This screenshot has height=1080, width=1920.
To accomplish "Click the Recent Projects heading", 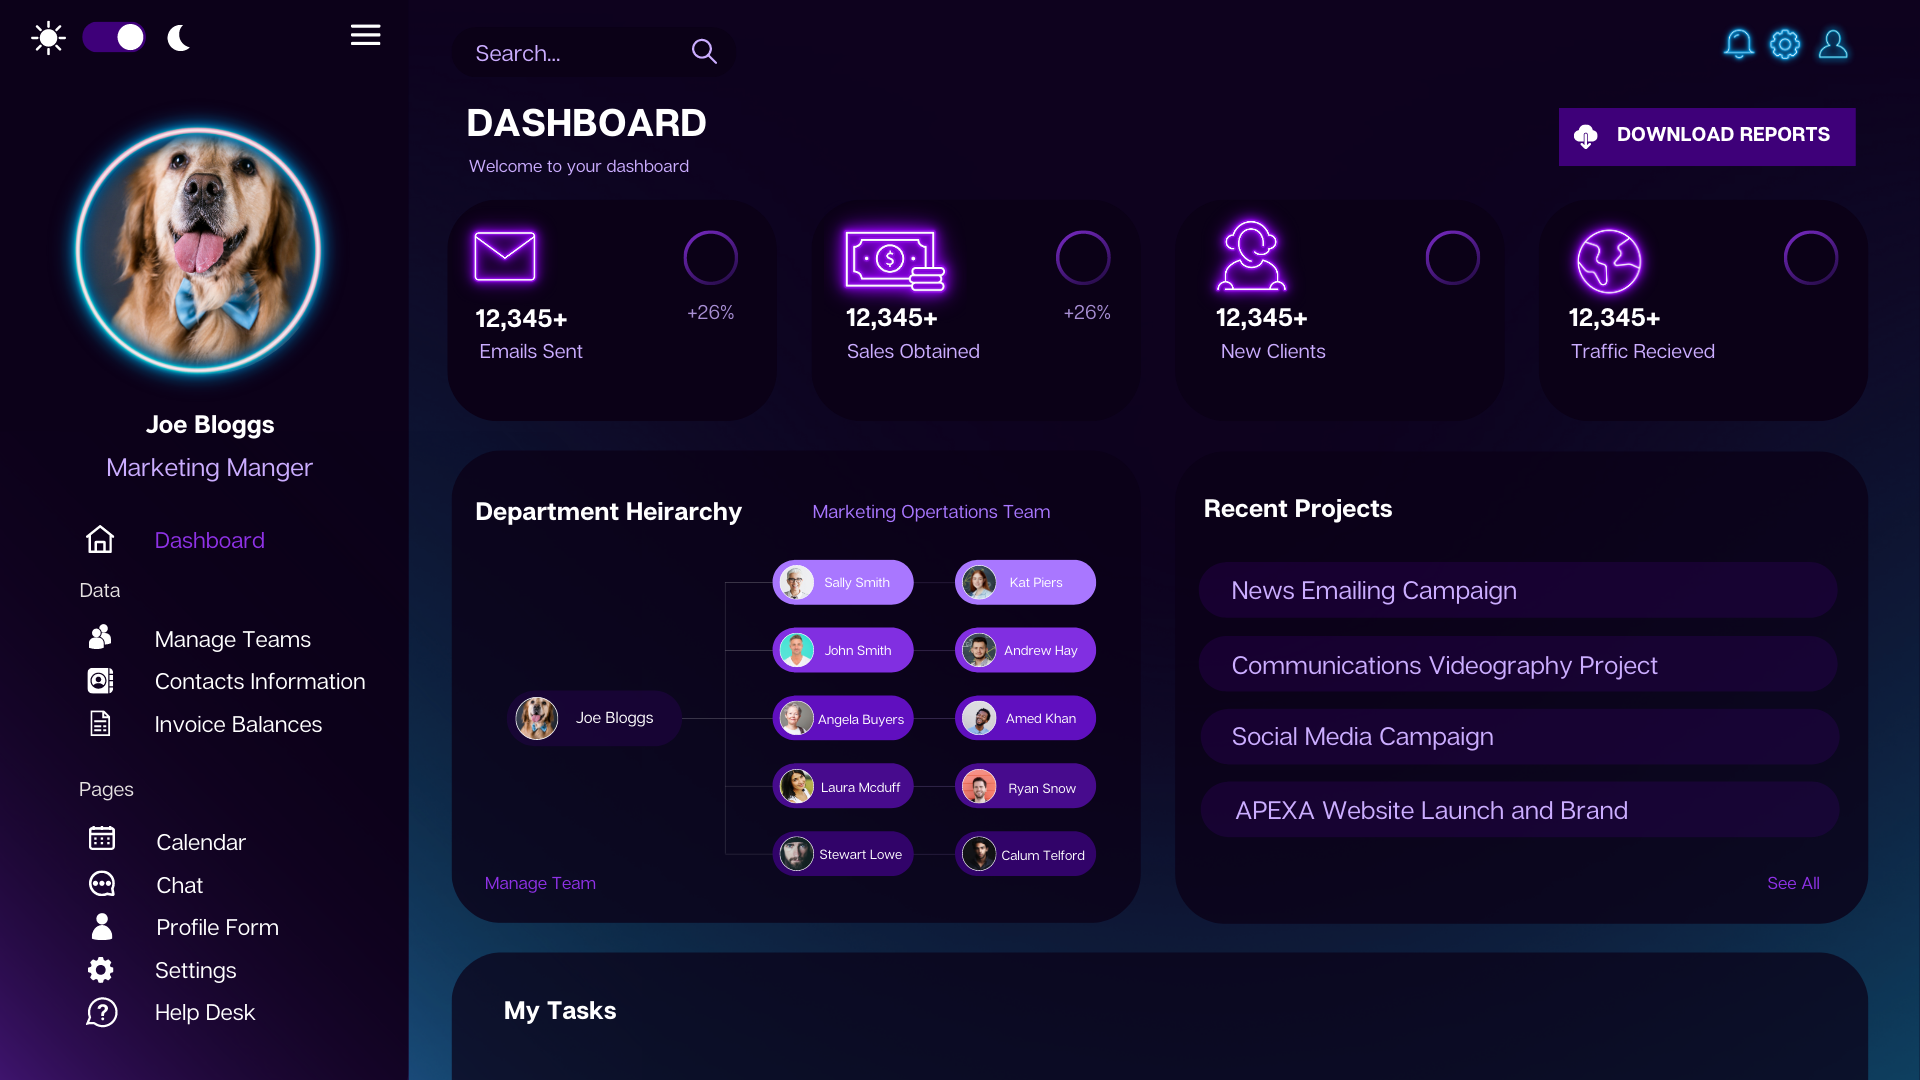I will (x=1298, y=509).
